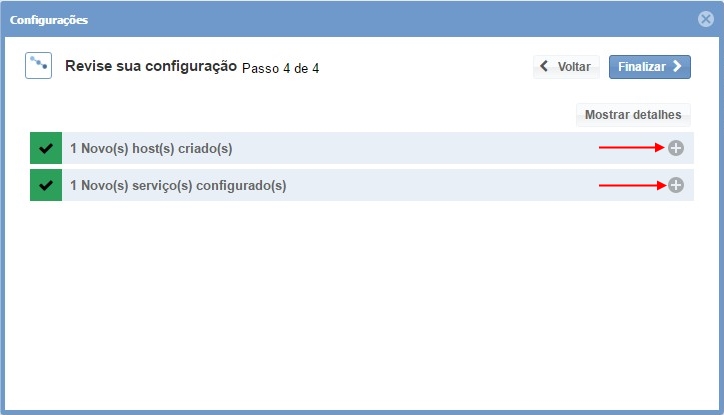
Task: Click the wizard network icon beside the heading
Action: click(38, 66)
